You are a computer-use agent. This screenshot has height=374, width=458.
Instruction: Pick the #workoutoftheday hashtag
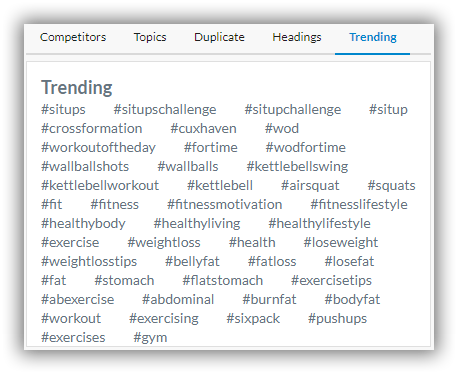point(98,148)
